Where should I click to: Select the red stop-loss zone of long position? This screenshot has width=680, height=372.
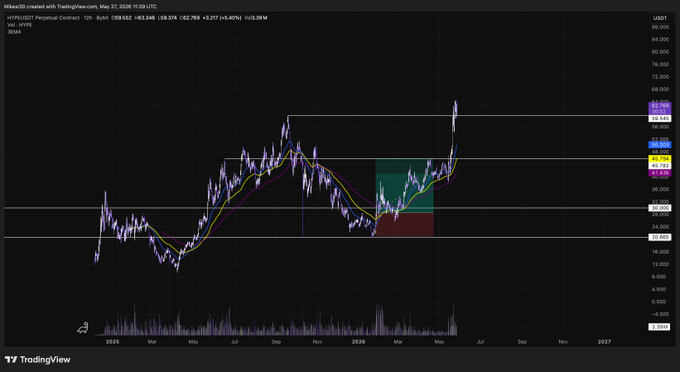404,225
